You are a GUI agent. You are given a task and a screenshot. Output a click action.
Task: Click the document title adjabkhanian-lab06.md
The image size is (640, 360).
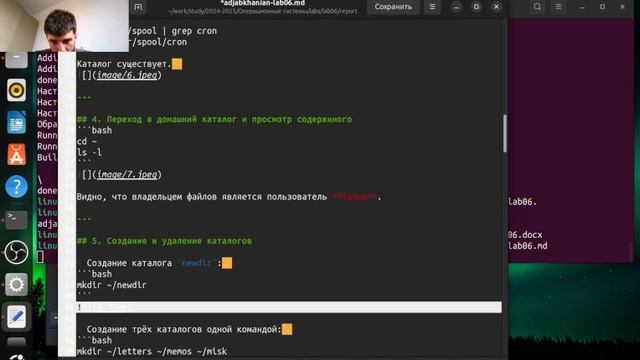pos(262,3)
